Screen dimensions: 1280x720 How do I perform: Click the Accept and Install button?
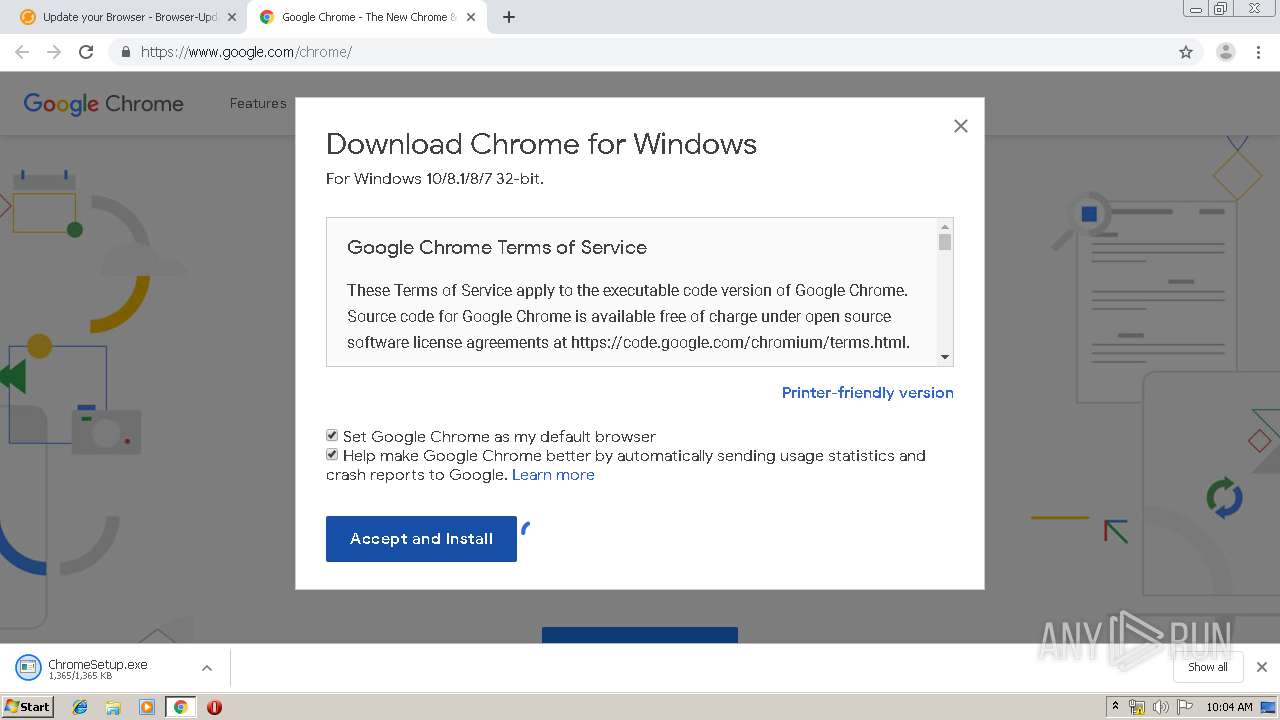coord(421,539)
